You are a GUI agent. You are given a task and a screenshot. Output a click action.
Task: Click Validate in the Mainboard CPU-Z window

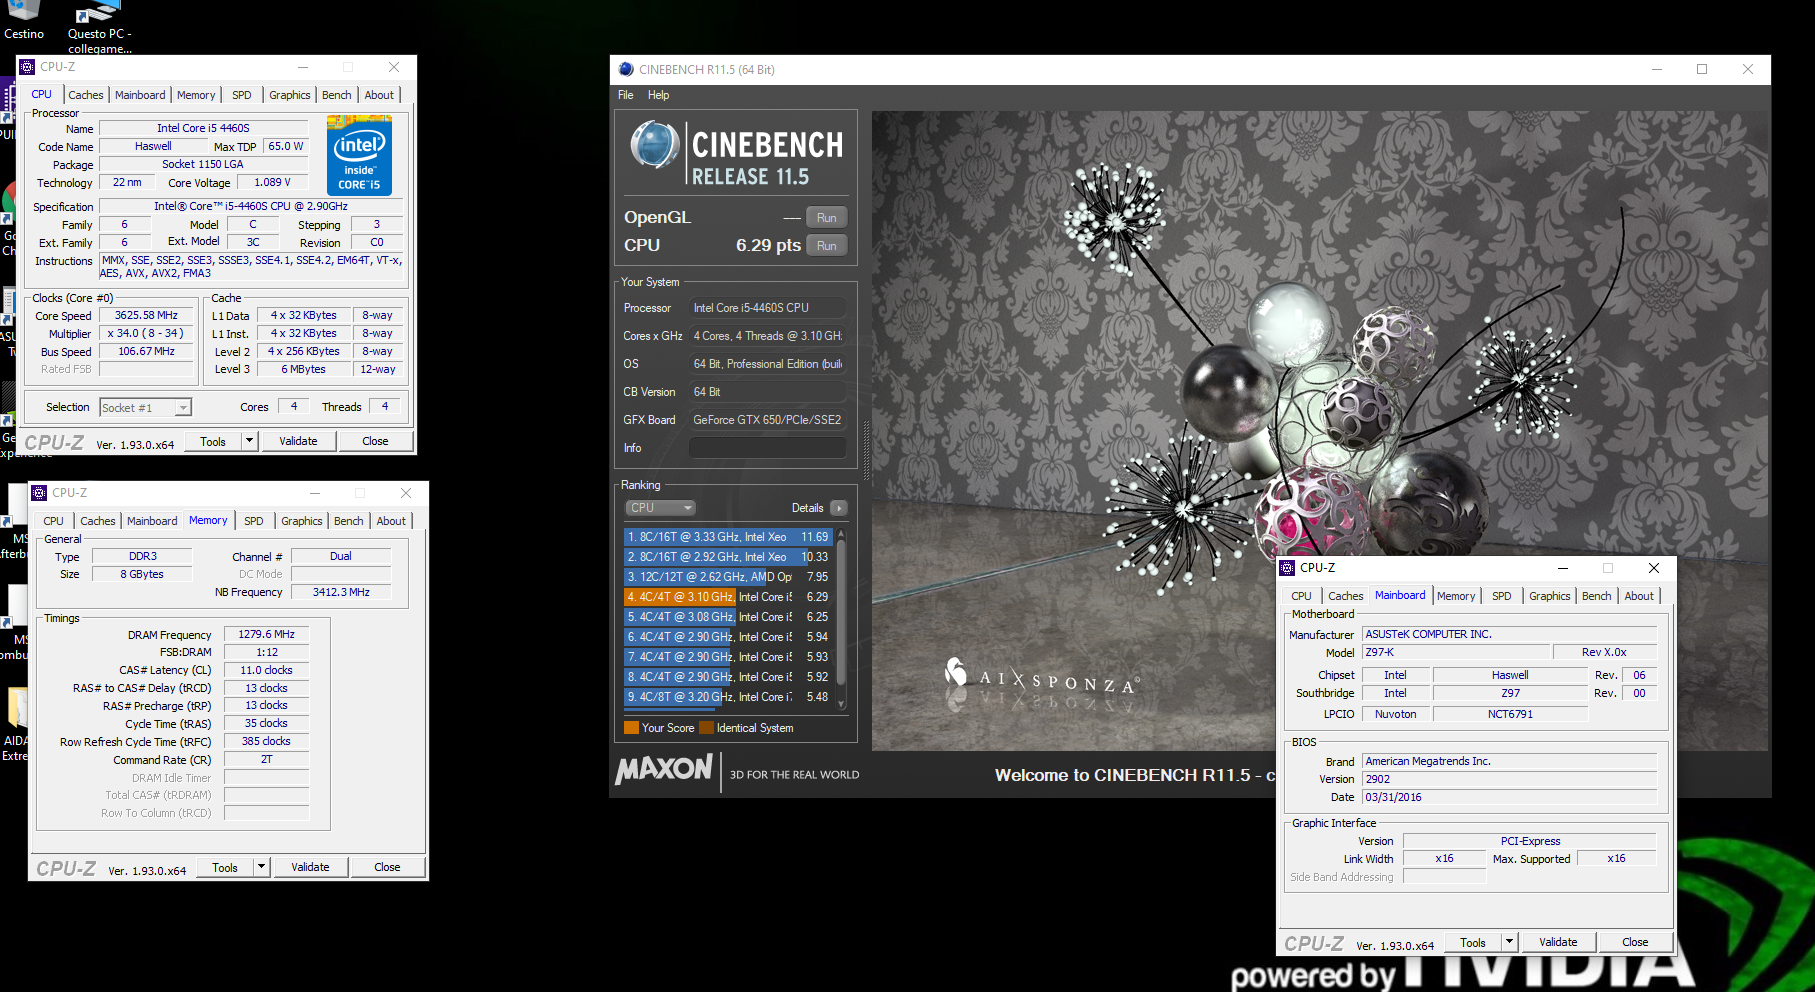(x=1558, y=942)
